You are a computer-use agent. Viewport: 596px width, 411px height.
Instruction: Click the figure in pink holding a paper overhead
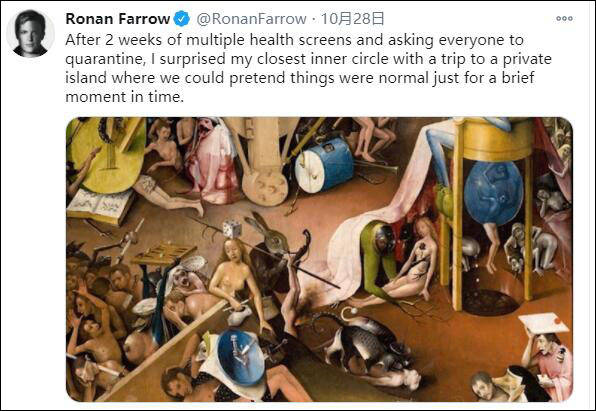(547, 352)
